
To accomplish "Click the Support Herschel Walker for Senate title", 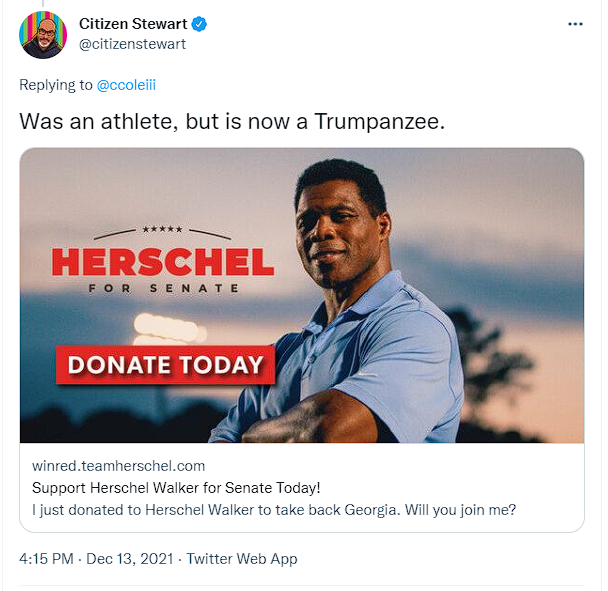I will click(176, 488).
